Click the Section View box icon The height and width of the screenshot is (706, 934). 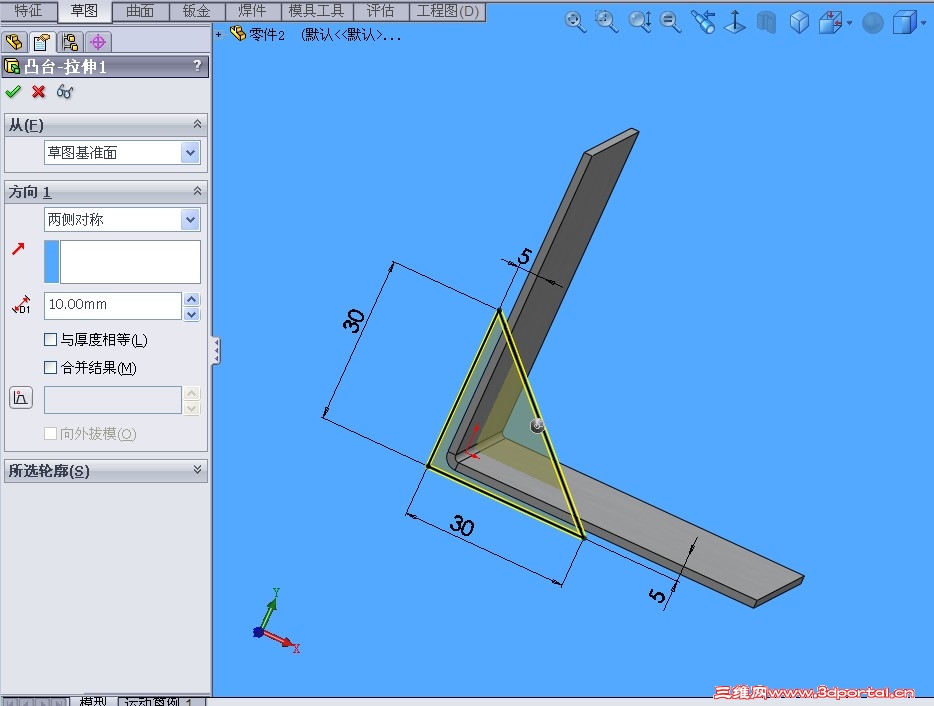click(x=904, y=23)
